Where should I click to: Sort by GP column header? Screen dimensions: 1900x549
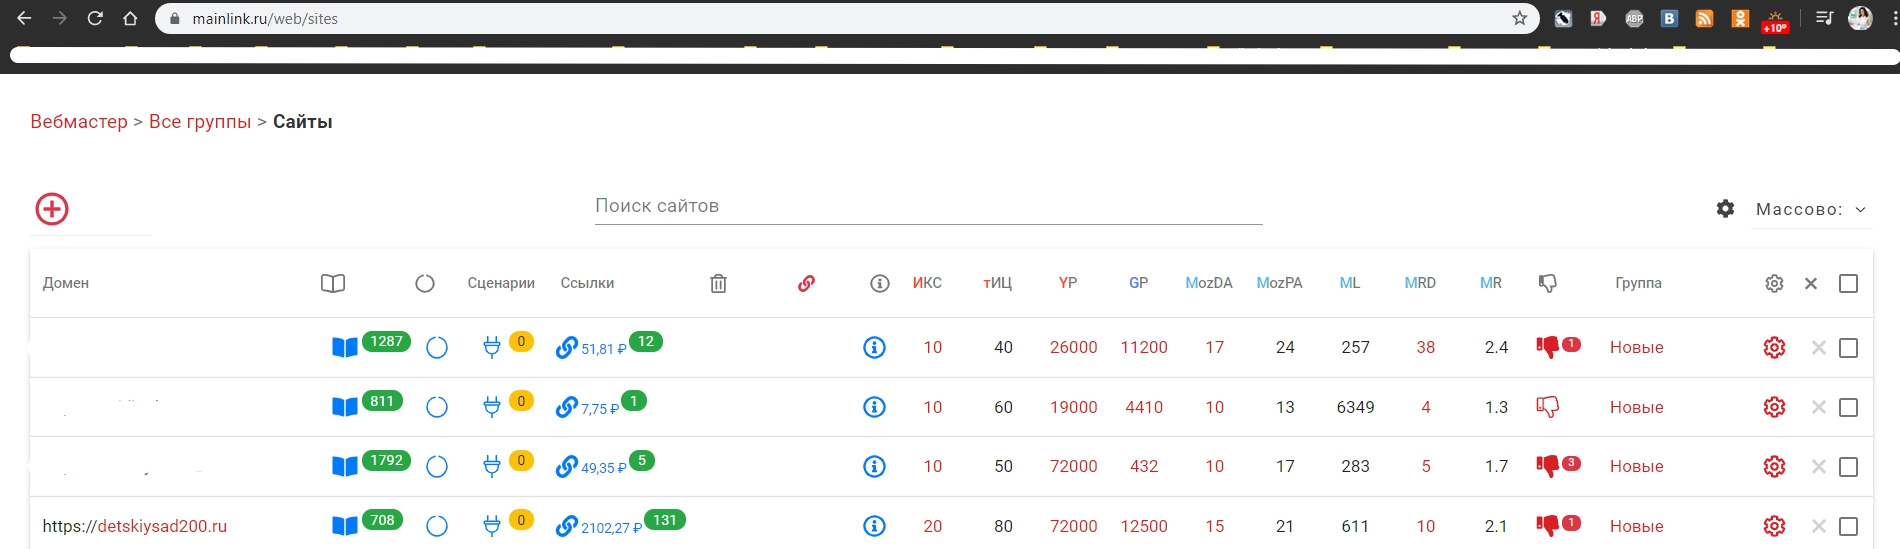click(1138, 283)
